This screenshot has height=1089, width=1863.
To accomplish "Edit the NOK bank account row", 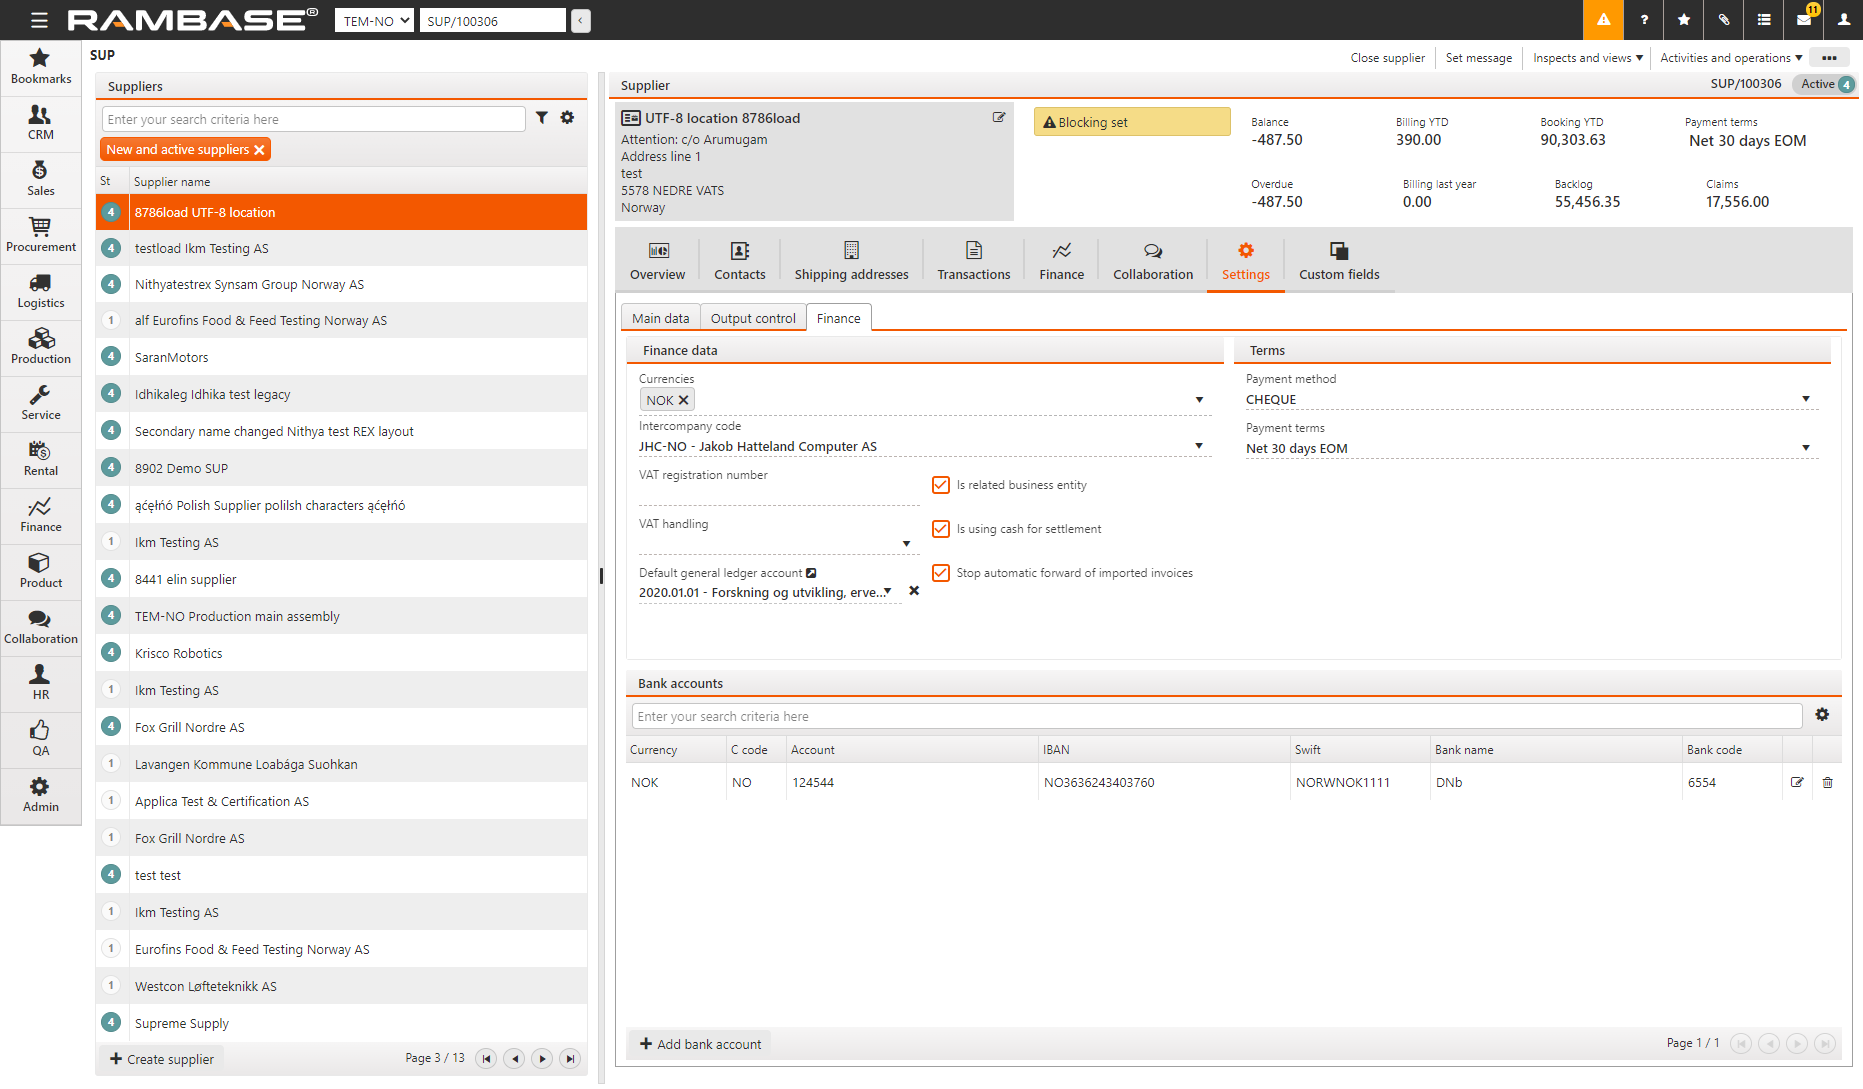I will (x=1797, y=783).
